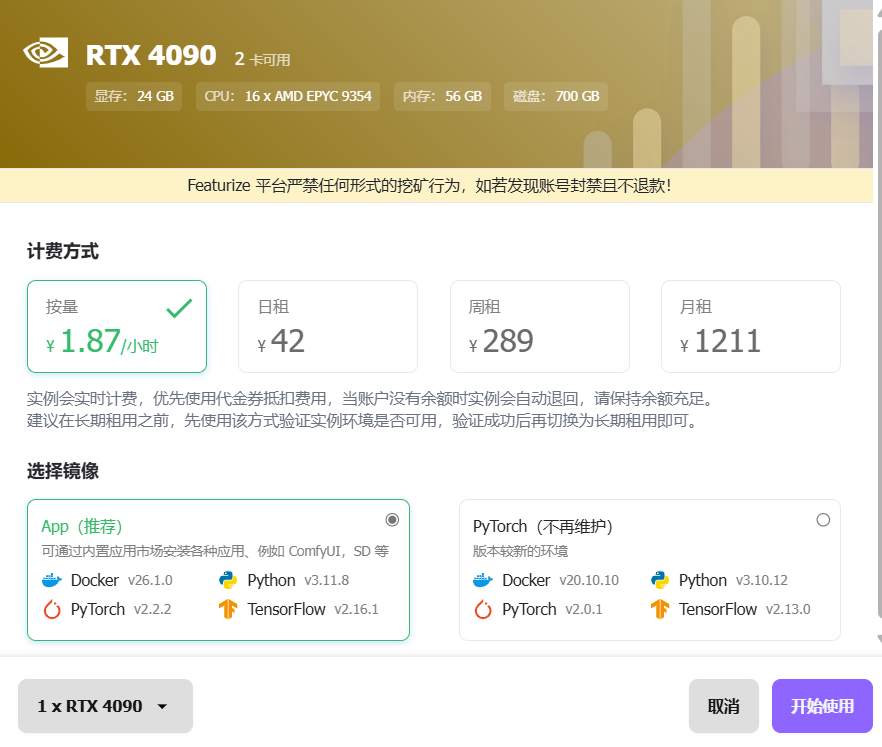882x747 pixels.
Task: Click the TensorFlow icon showing v2.13.0
Action: [660, 609]
